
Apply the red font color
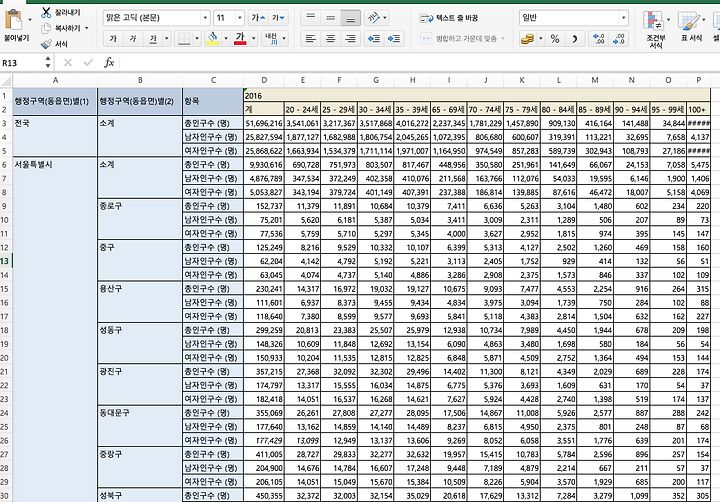pos(240,39)
